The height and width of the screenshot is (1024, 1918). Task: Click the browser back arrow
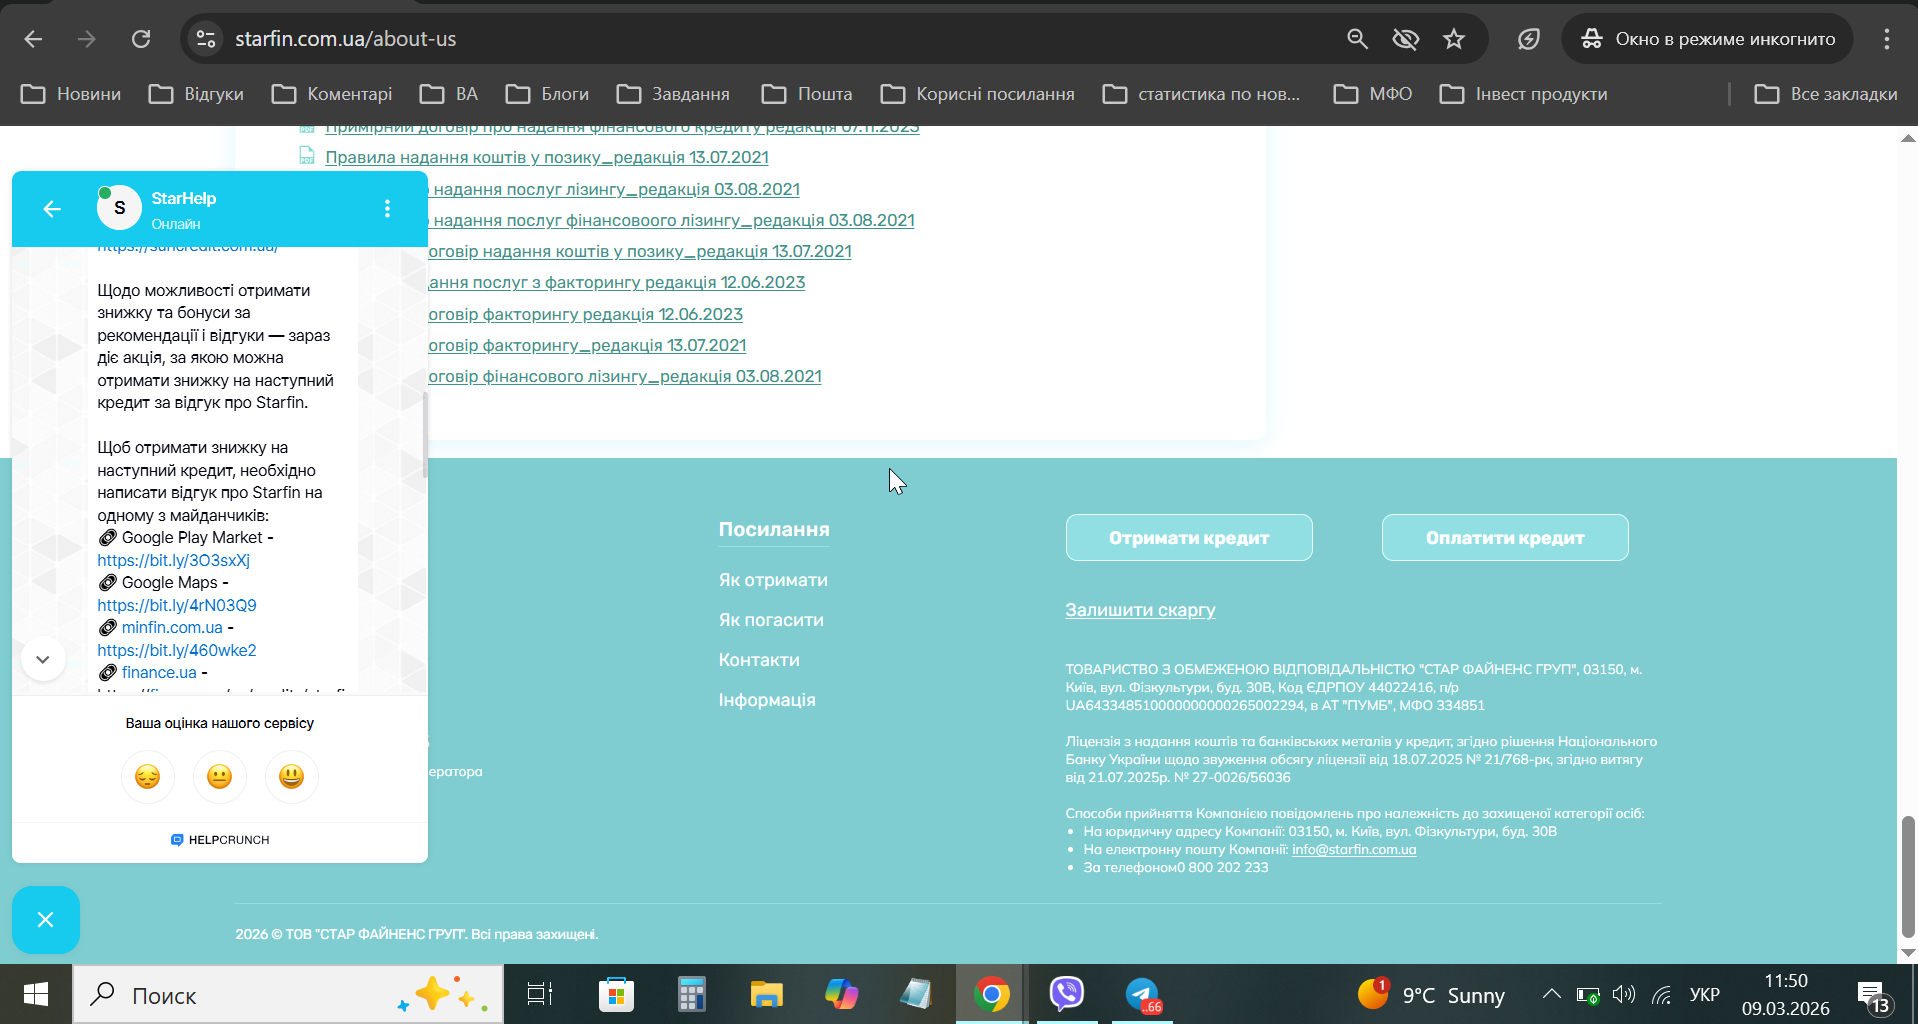point(33,39)
